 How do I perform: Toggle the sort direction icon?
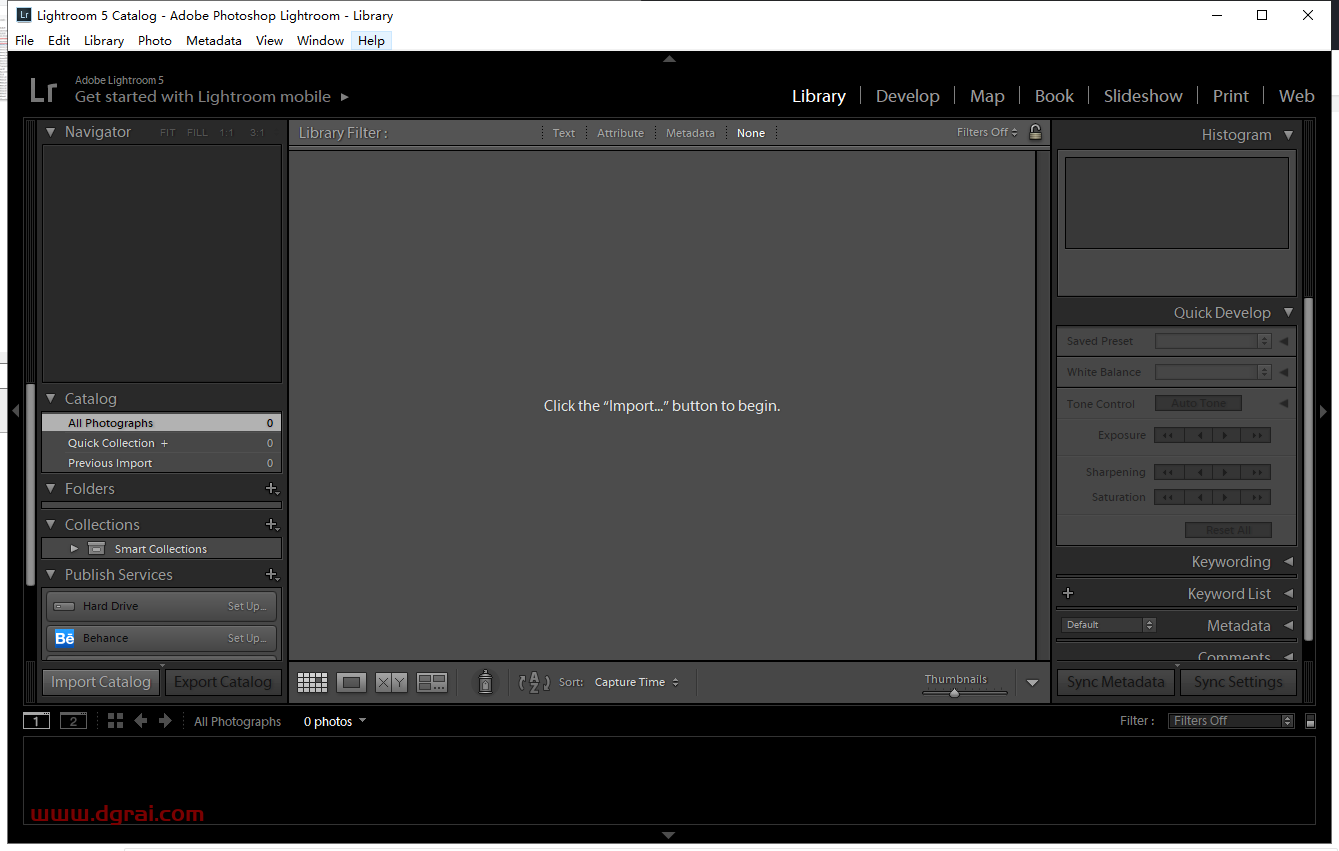coord(533,681)
